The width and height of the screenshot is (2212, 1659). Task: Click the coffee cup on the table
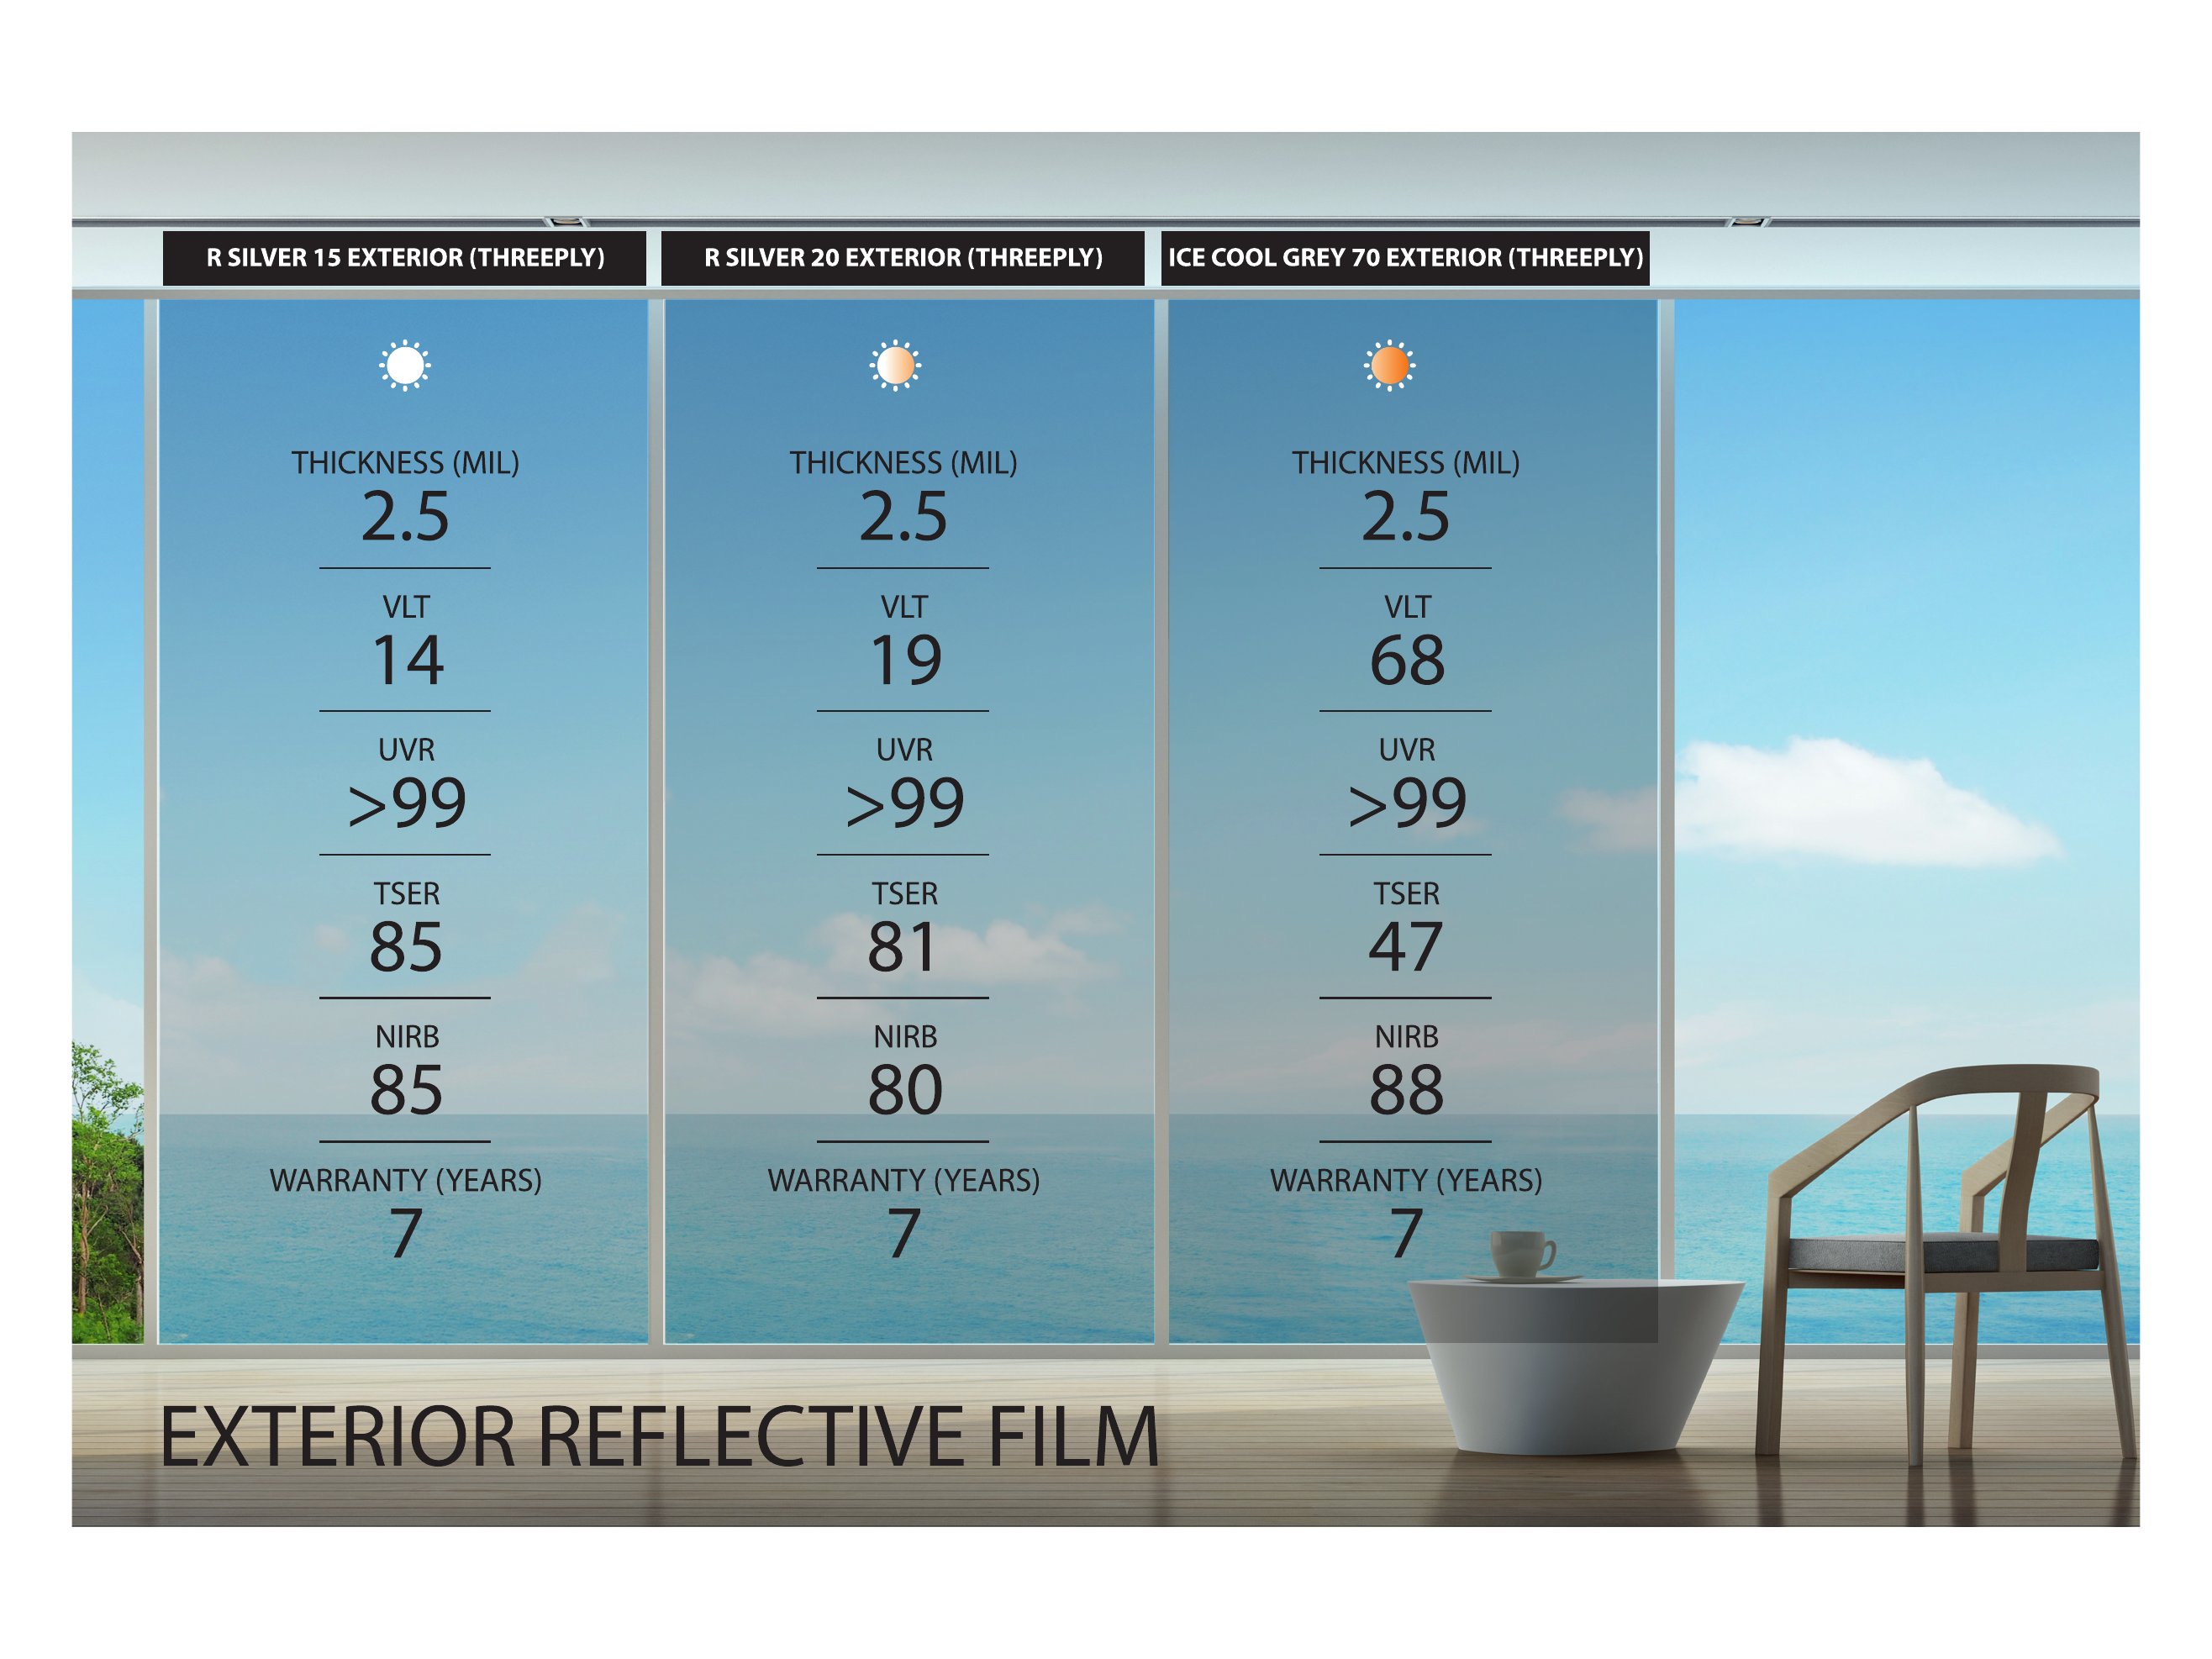pyautogui.click(x=1521, y=1254)
